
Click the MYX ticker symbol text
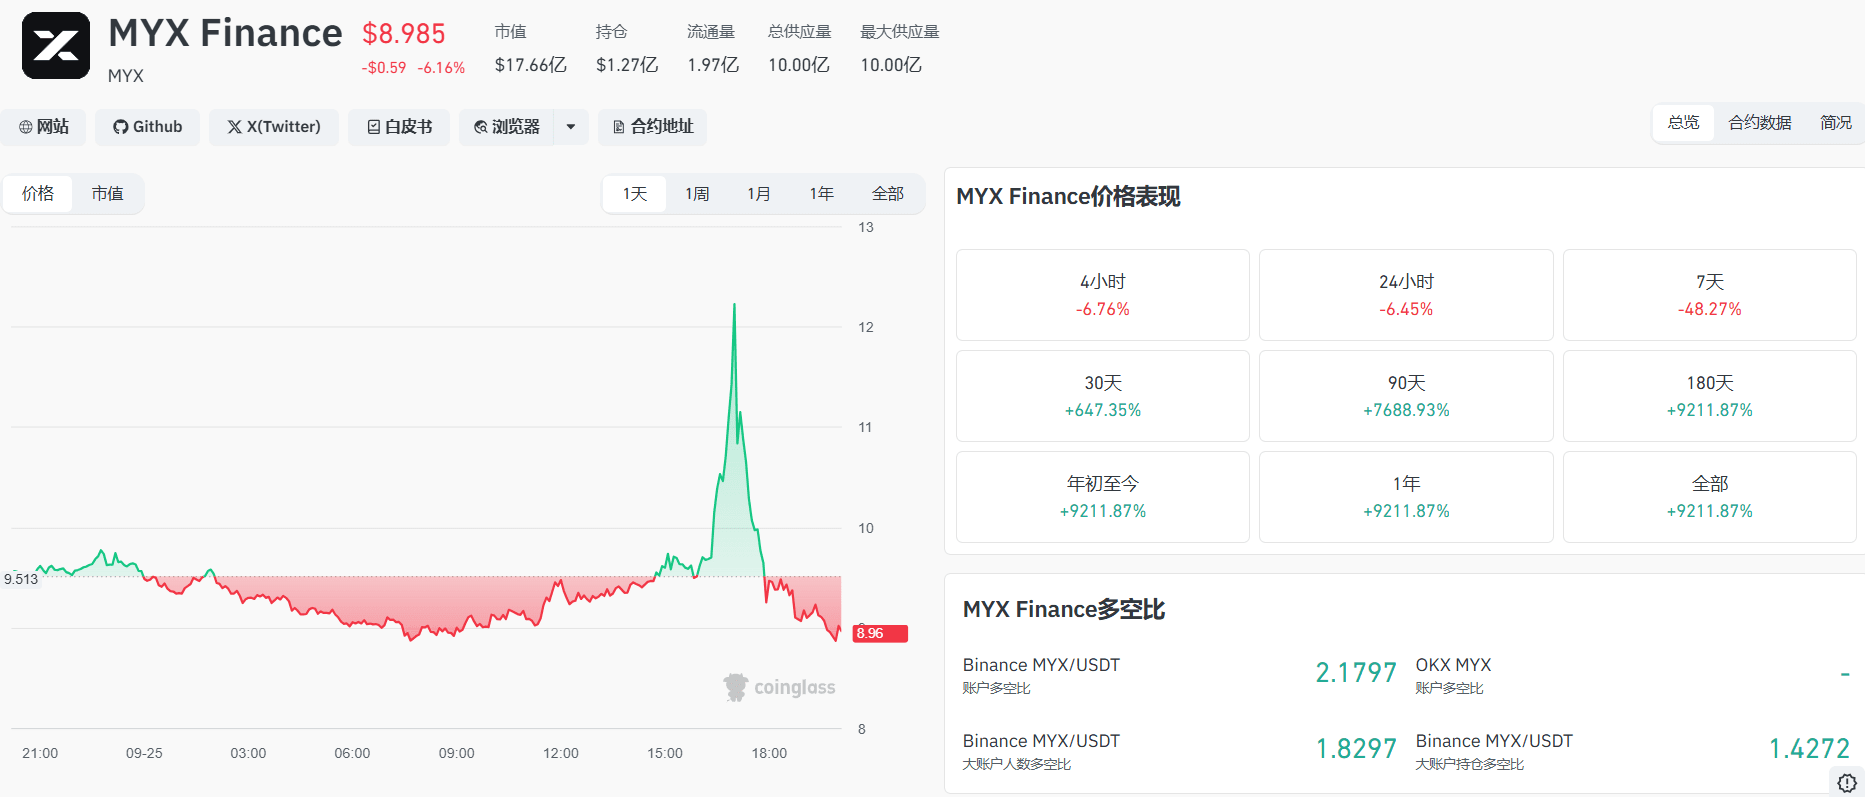point(126,76)
